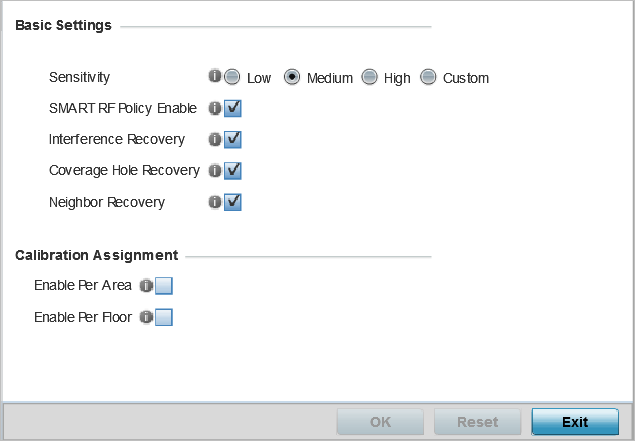This screenshot has width=635, height=441.
Task: Click info icon next to Coverage Hole Recovery
Action: click(x=215, y=170)
